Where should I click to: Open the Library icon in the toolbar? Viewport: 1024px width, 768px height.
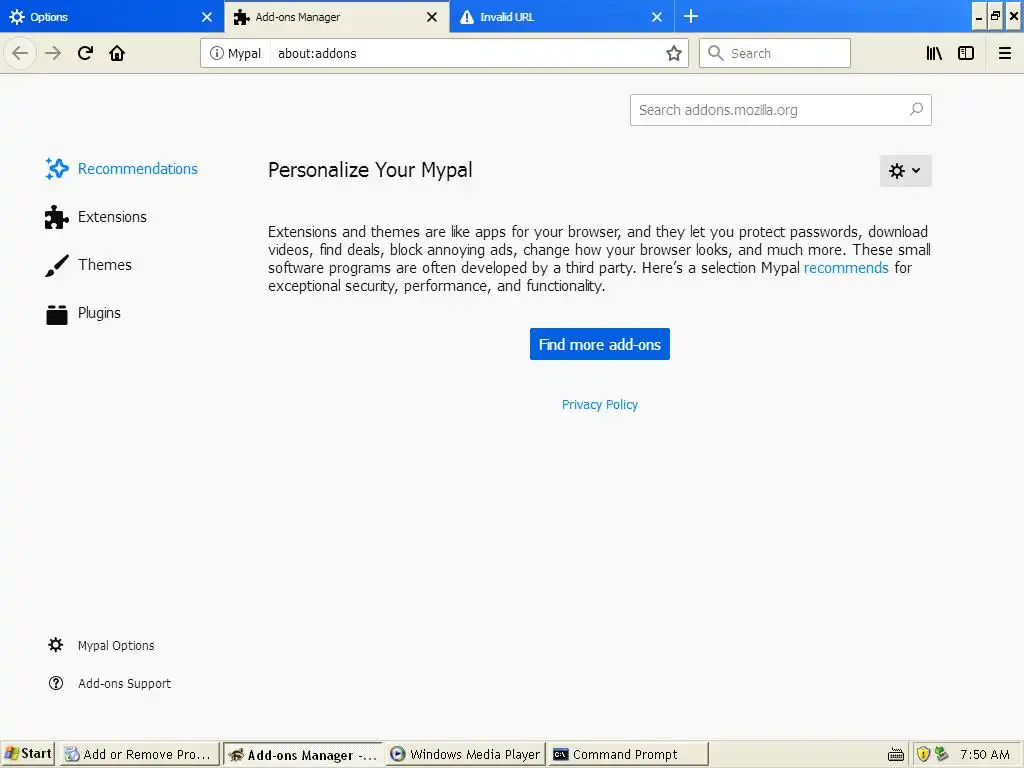pos(934,53)
